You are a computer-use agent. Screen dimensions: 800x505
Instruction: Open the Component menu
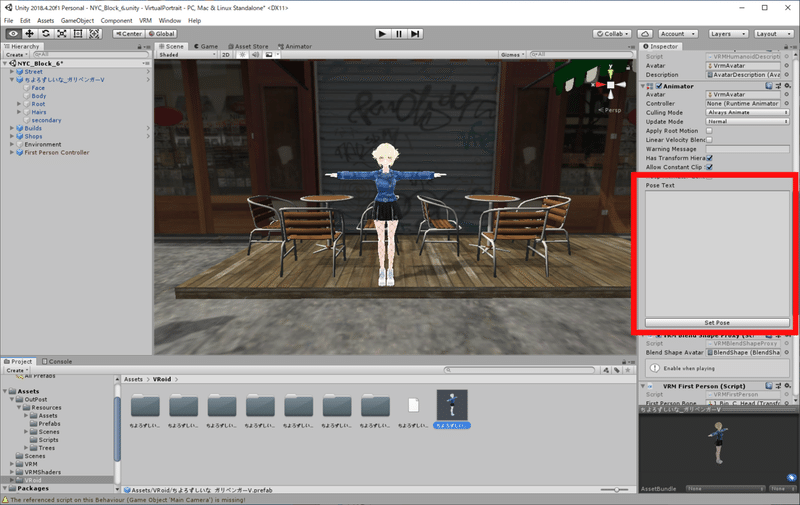(x=116, y=20)
